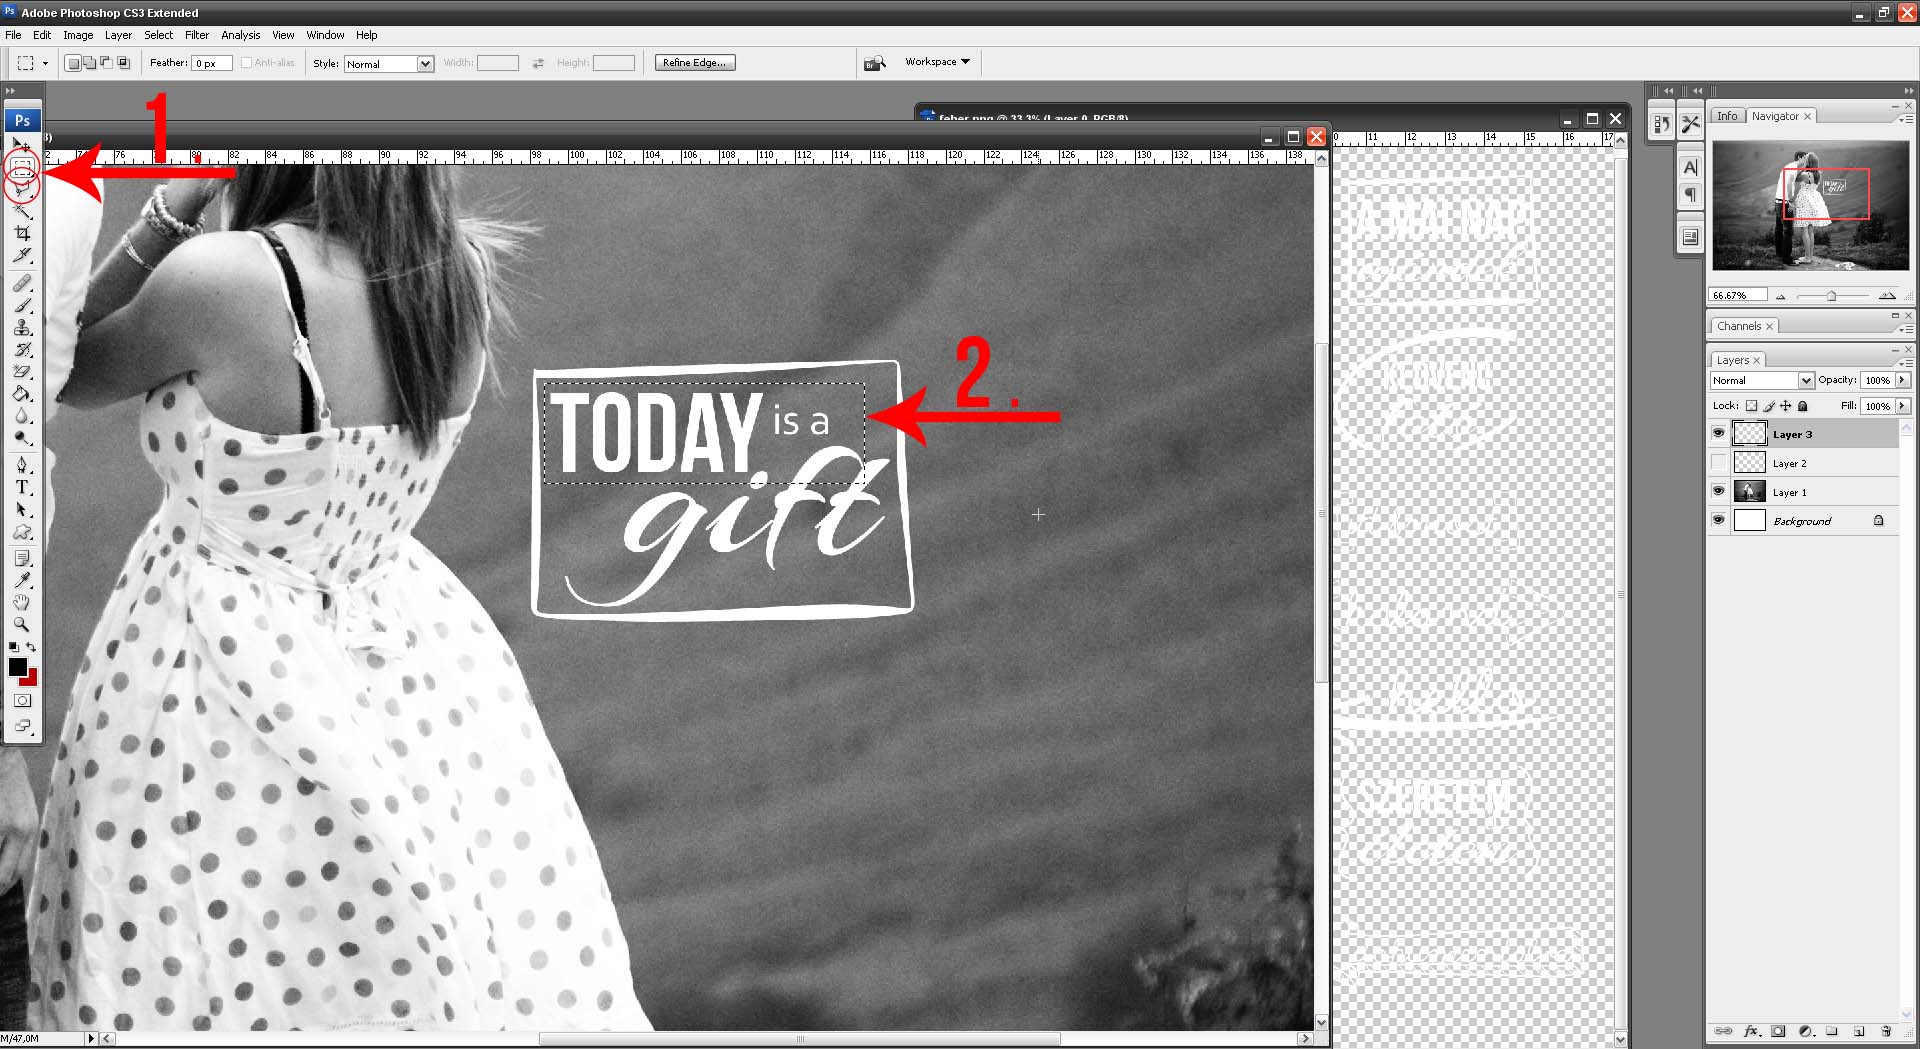This screenshot has height=1049, width=1920.
Task: Add layer style with fx icon
Action: tap(1751, 1031)
